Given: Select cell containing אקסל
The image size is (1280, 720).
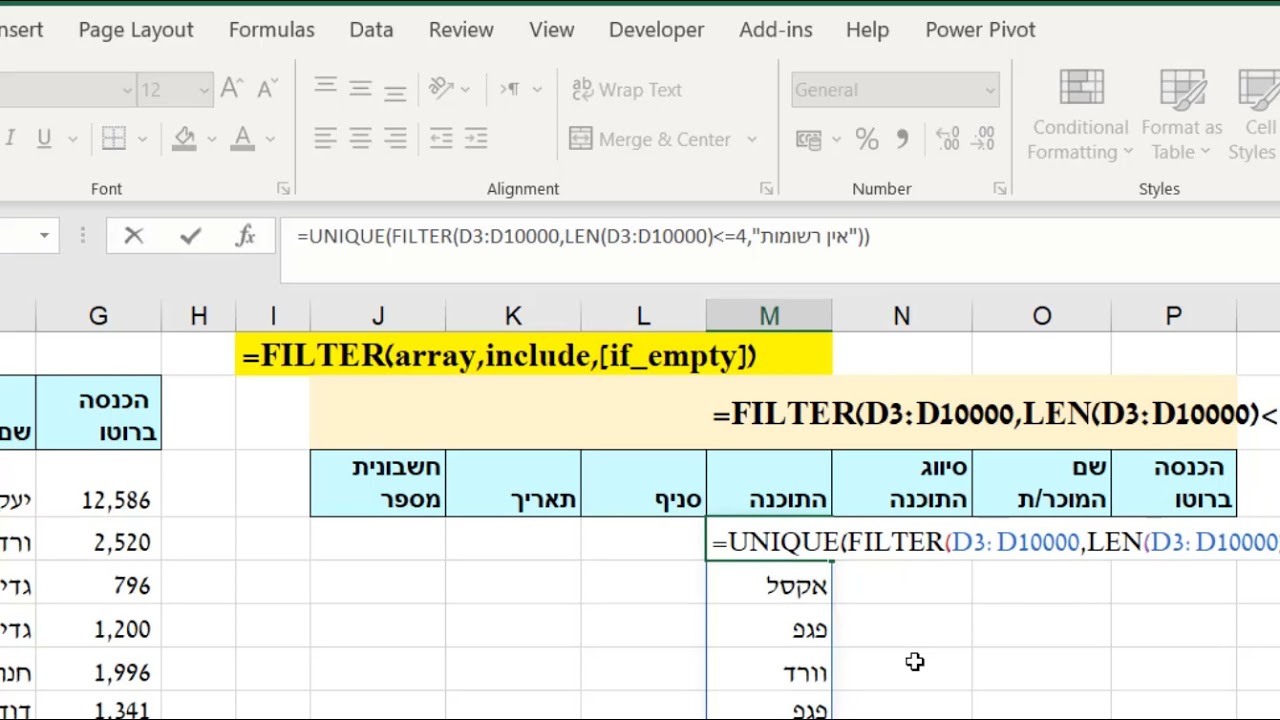Looking at the screenshot, I should [x=768, y=585].
